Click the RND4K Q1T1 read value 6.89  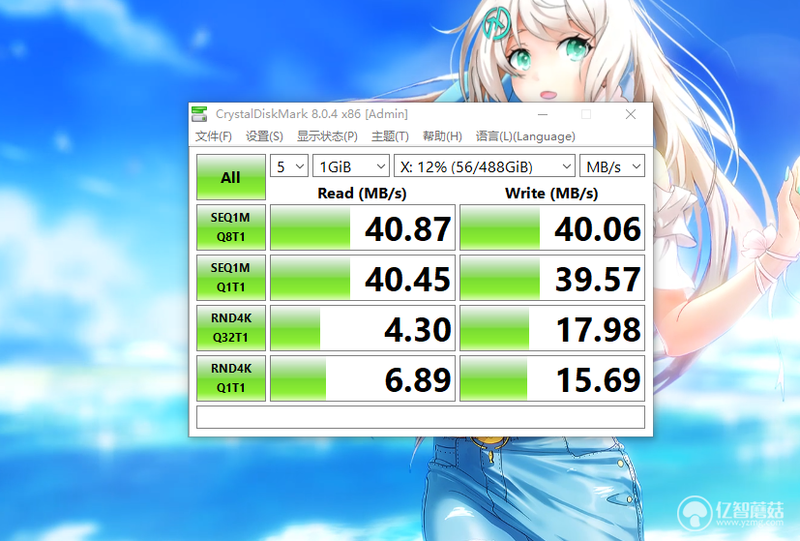[362, 378]
